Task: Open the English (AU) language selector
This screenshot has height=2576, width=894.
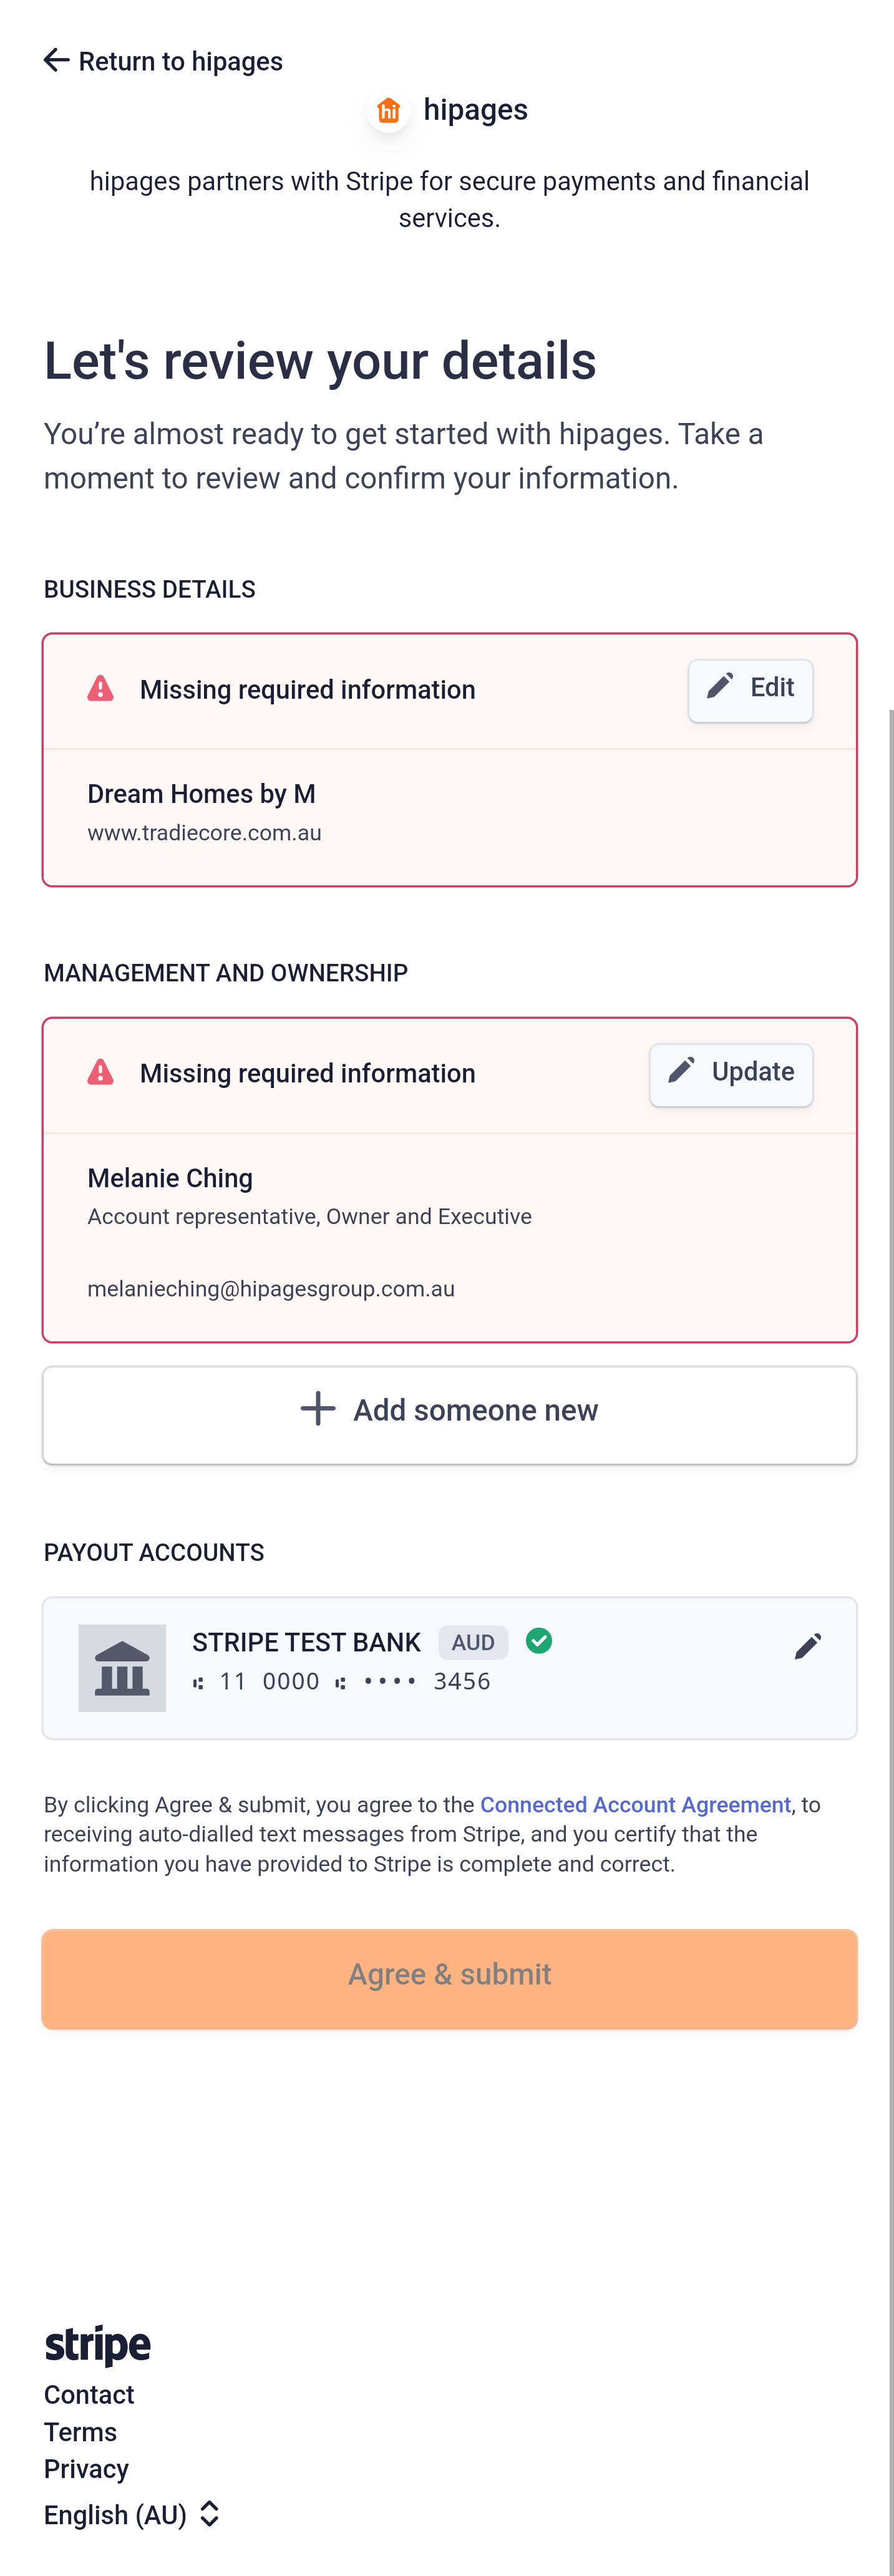Action: [x=132, y=2514]
